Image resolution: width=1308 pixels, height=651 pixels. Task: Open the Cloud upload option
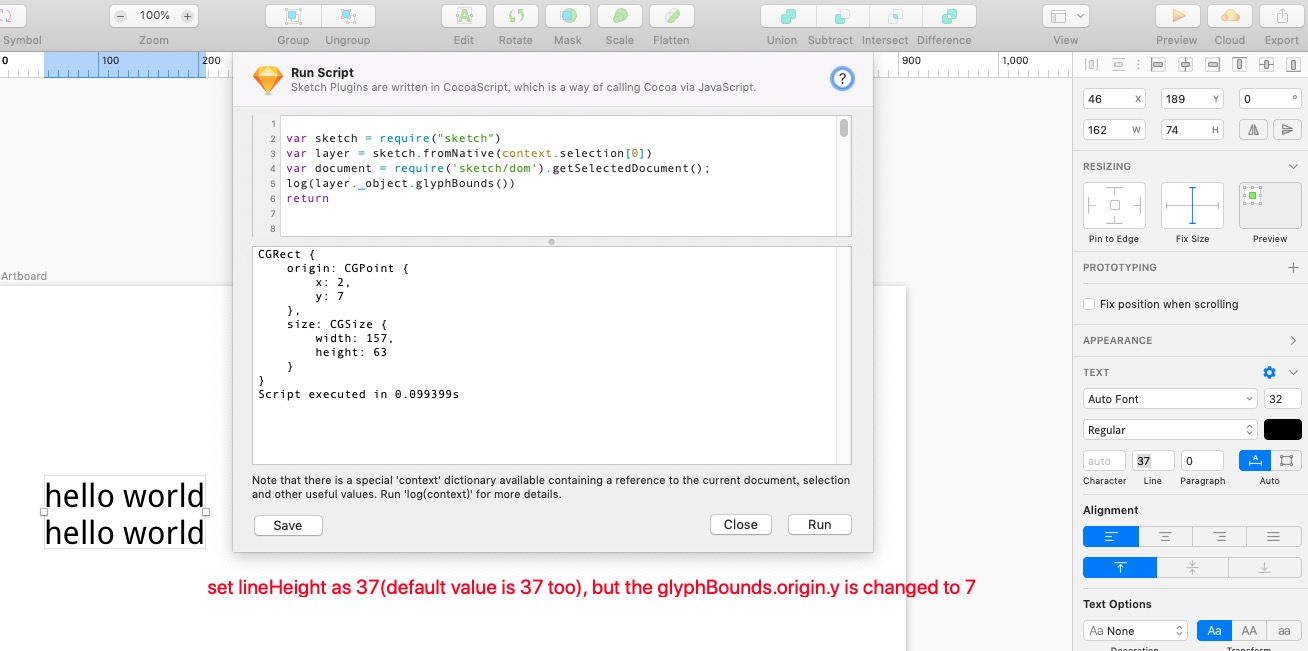click(x=1230, y=16)
